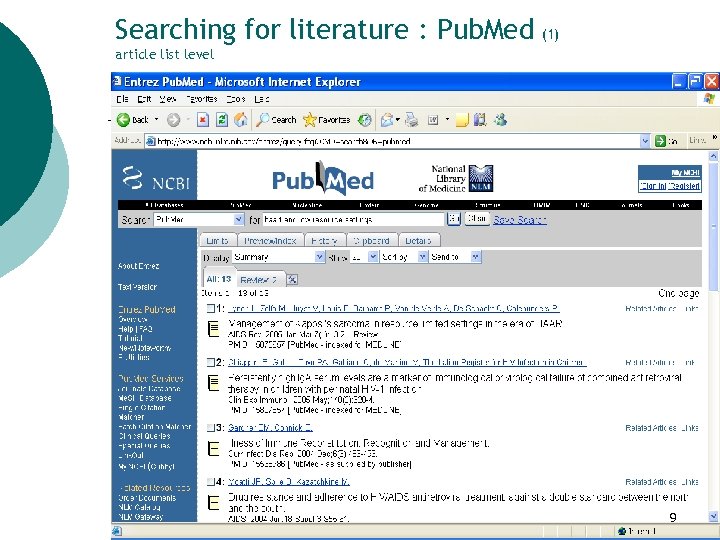Click Related Articles for result 3
This screenshot has width=720, height=540.
651,428
